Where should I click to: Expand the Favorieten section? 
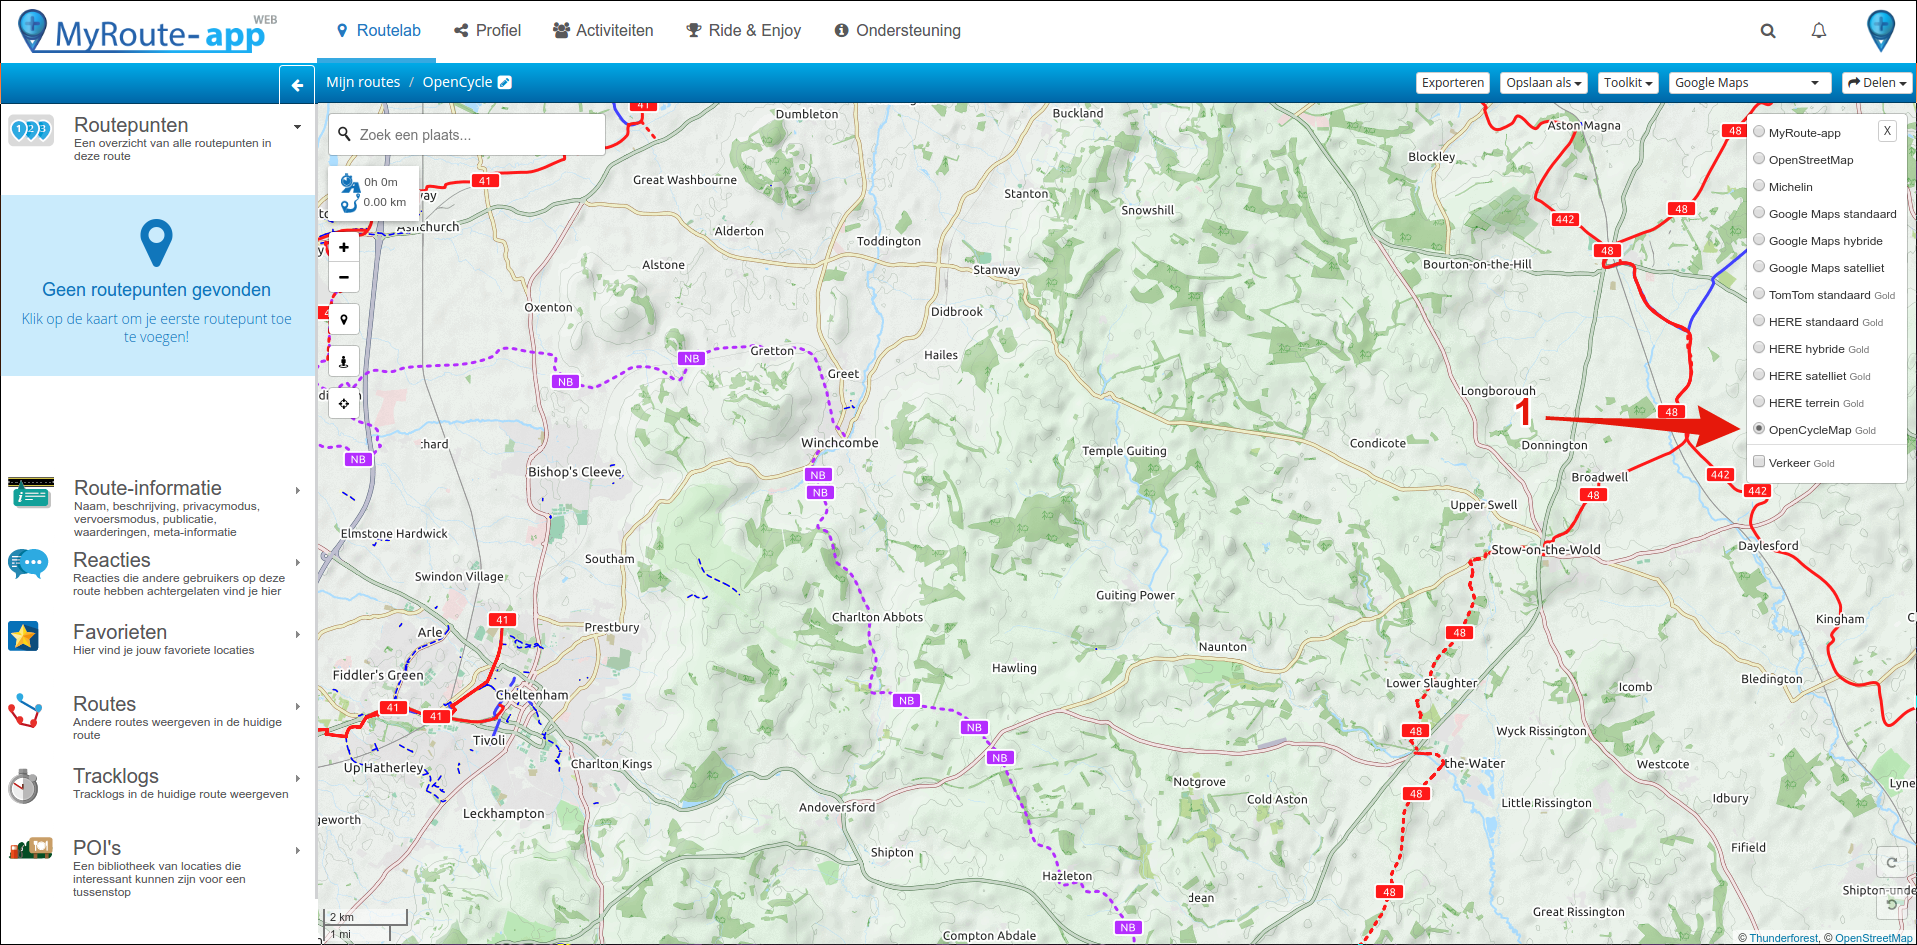pyautogui.click(x=298, y=634)
